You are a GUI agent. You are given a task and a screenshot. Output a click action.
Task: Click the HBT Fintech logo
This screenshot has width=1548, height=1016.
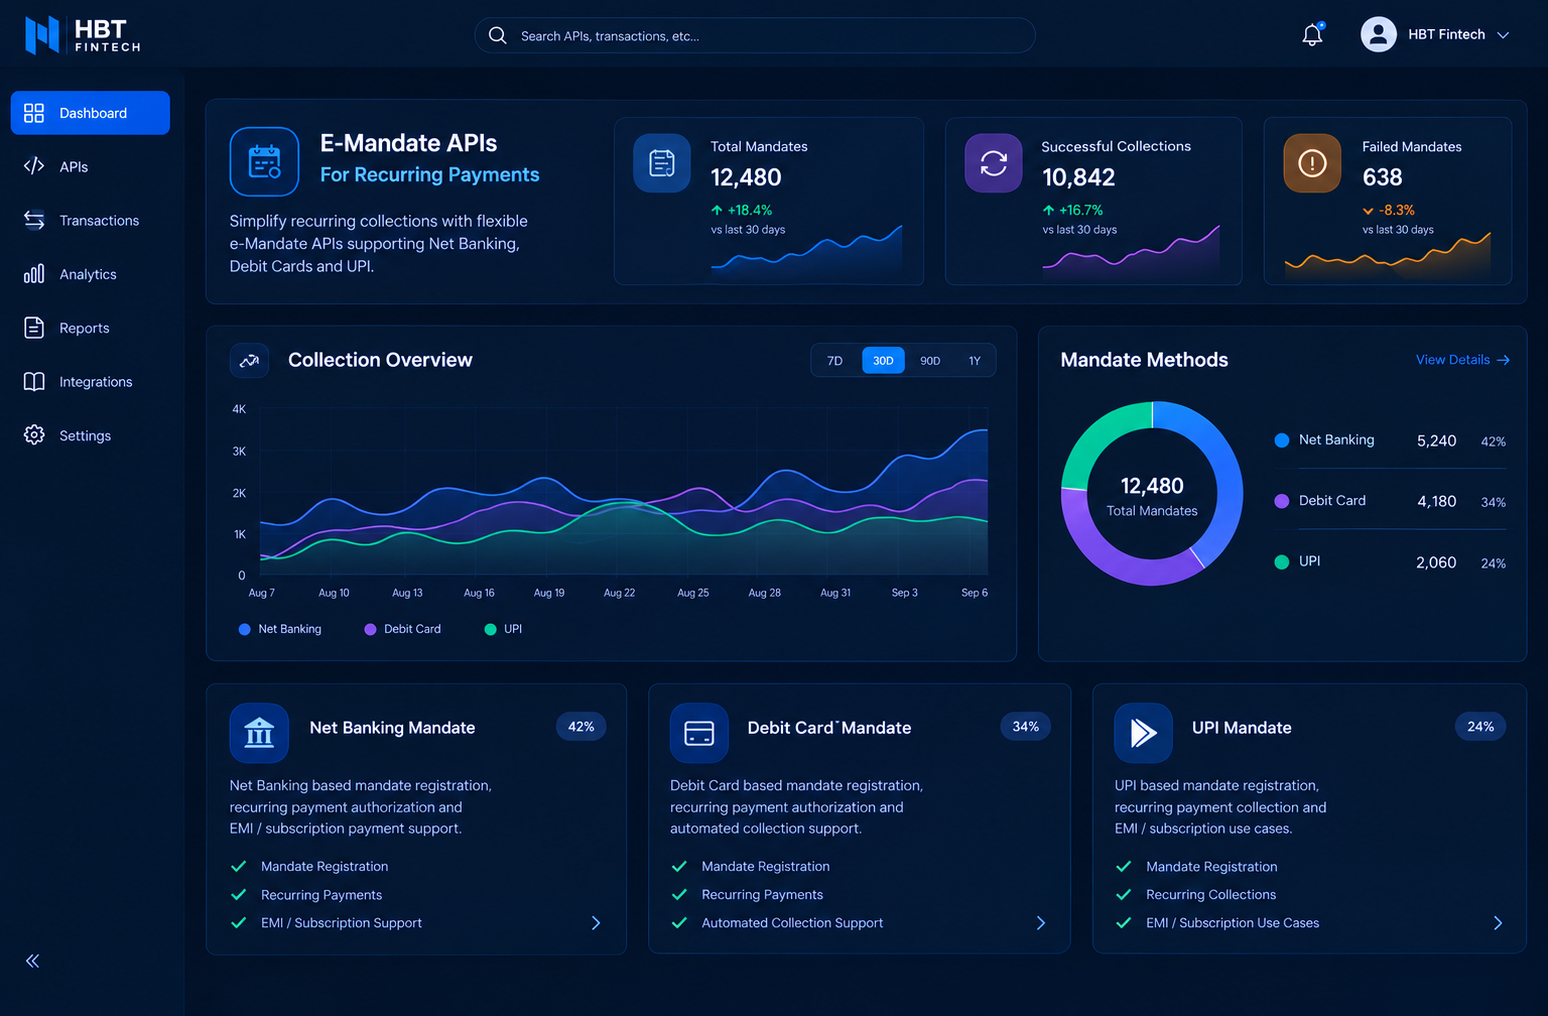click(82, 34)
